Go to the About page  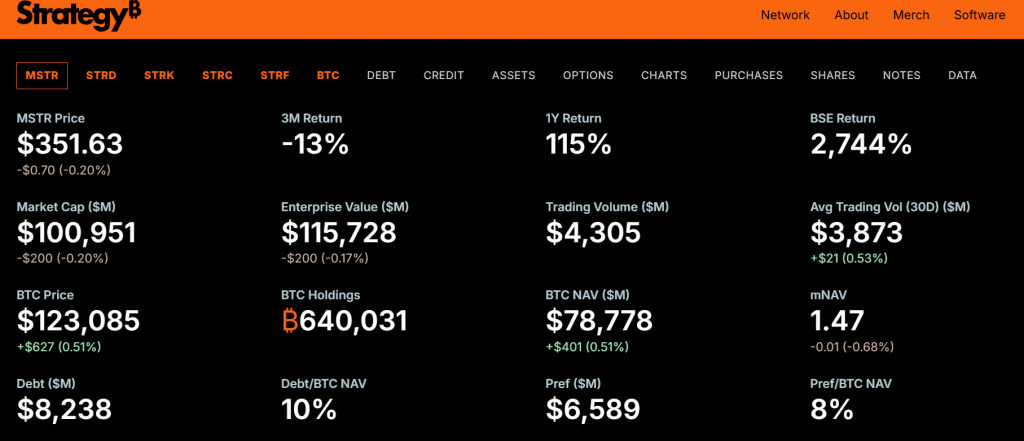[852, 15]
